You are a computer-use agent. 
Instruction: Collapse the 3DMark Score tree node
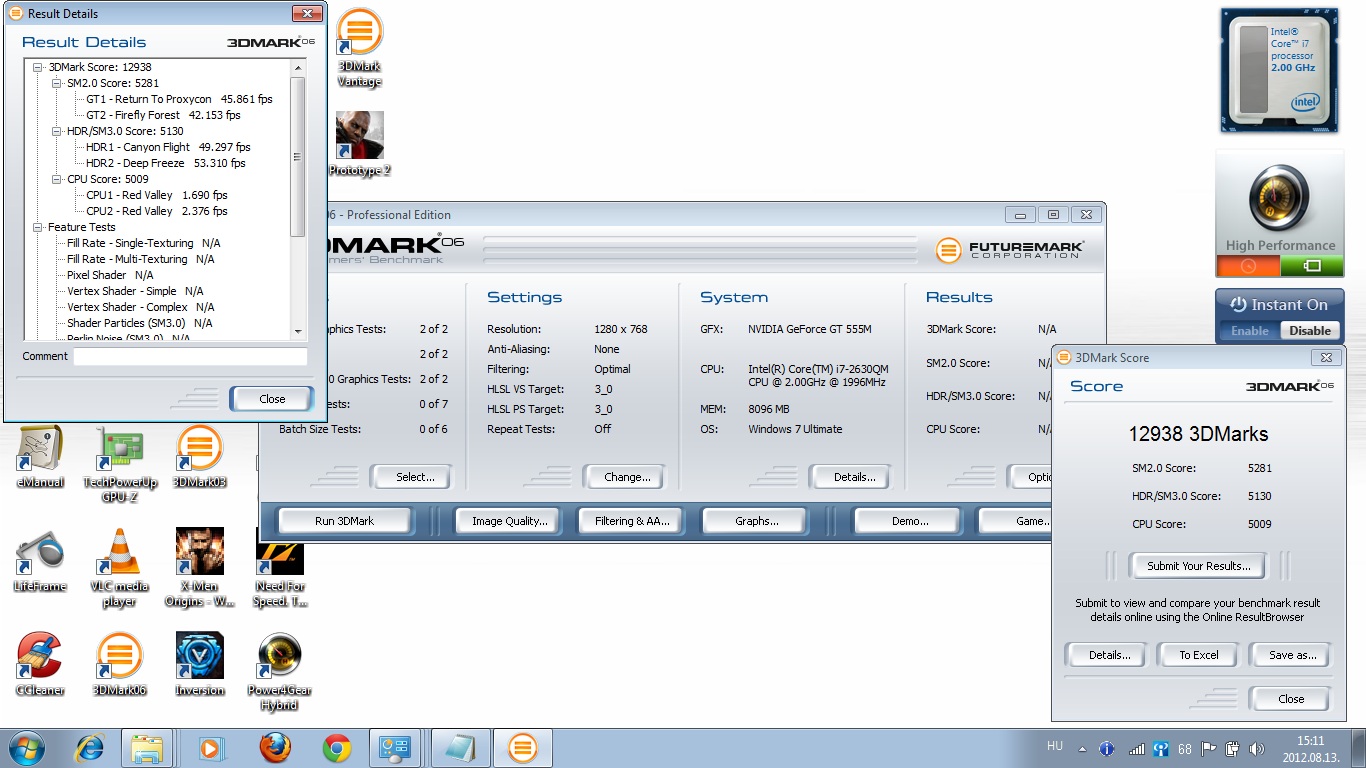tap(38, 67)
